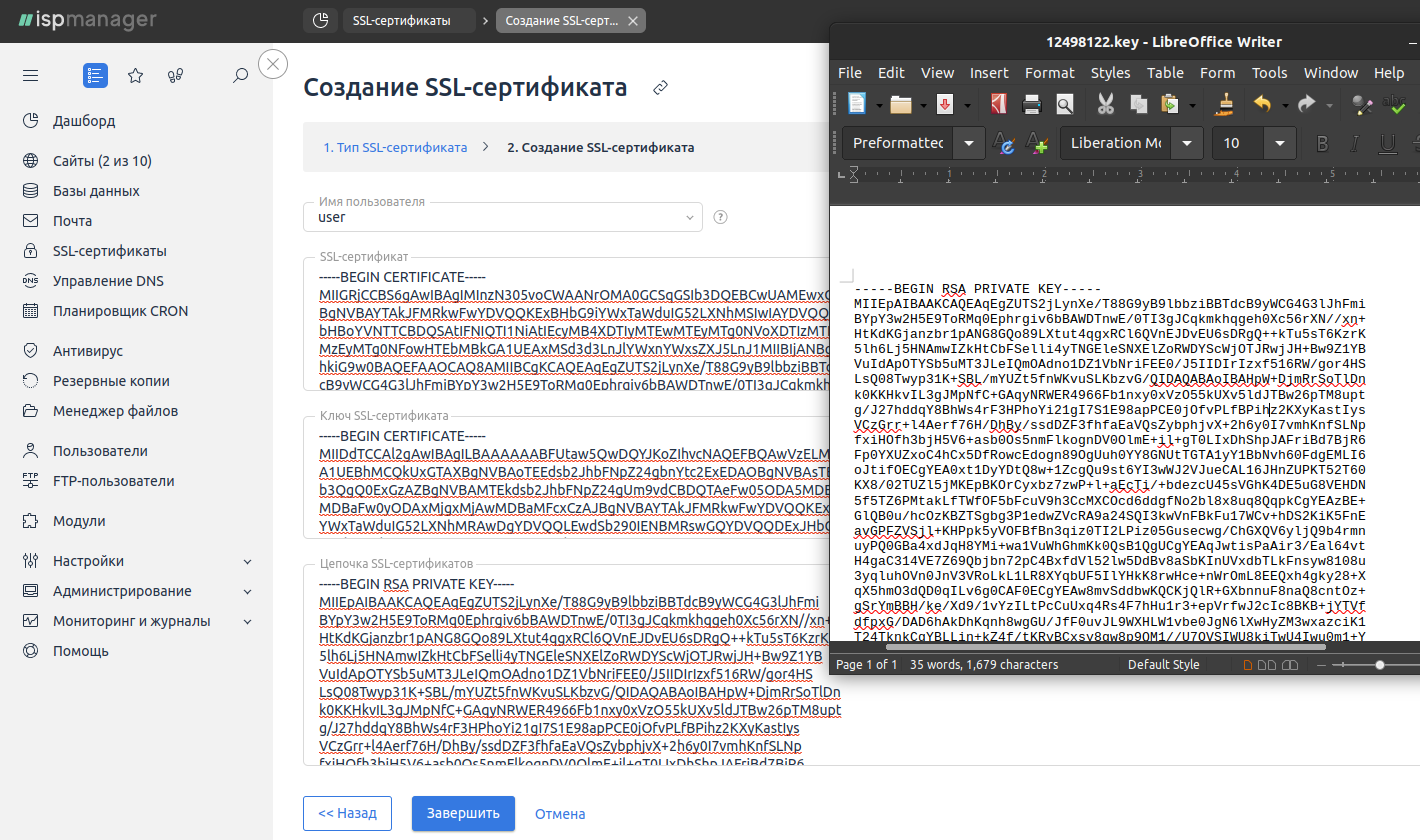The image size is (1420, 840).
Task: Open the Table menu in Writer
Action: (1165, 73)
